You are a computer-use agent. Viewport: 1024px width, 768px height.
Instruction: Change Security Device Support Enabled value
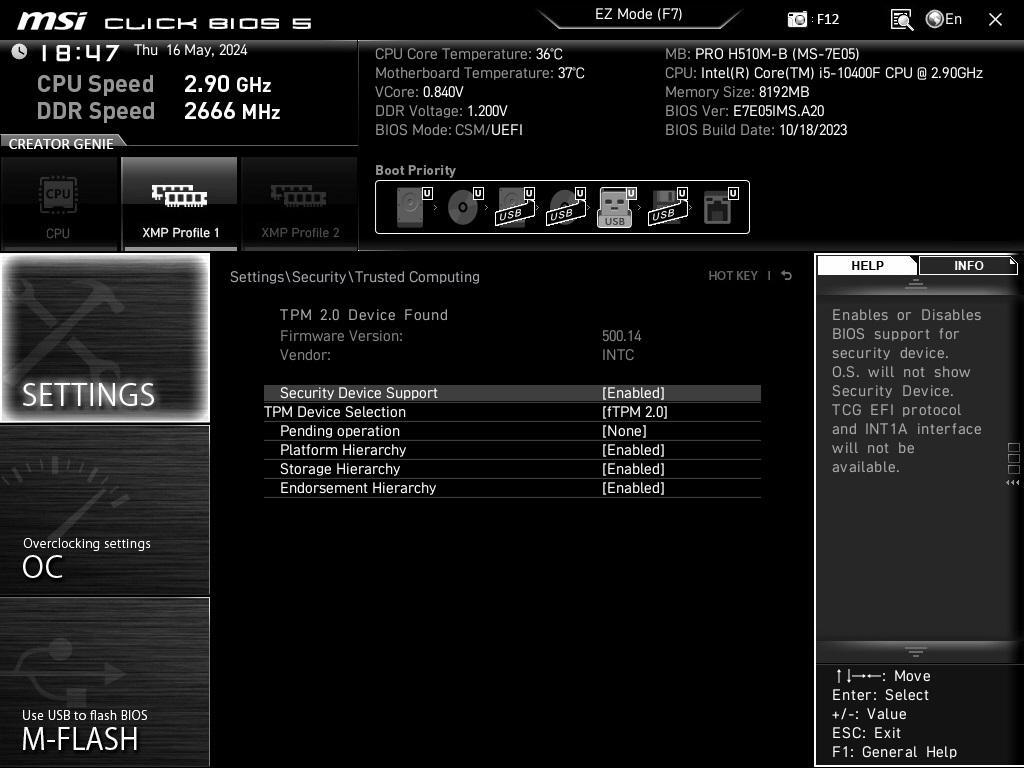point(633,393)
